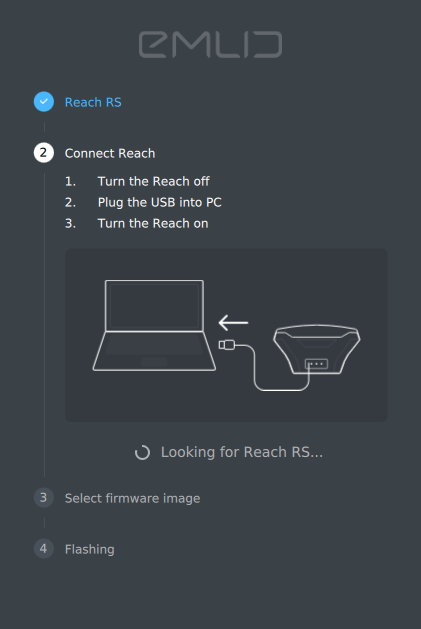421x629 pixels.
Task: Expand the Select firmware image step
Action: tap(132, 498)
